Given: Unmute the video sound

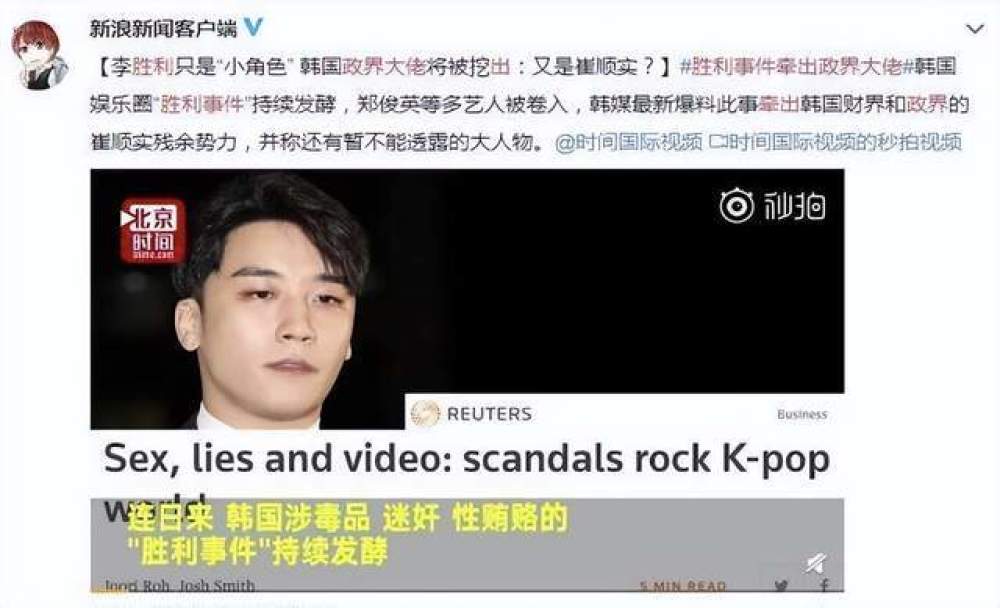Looking at the screenshot, I should tap(814, 563).
